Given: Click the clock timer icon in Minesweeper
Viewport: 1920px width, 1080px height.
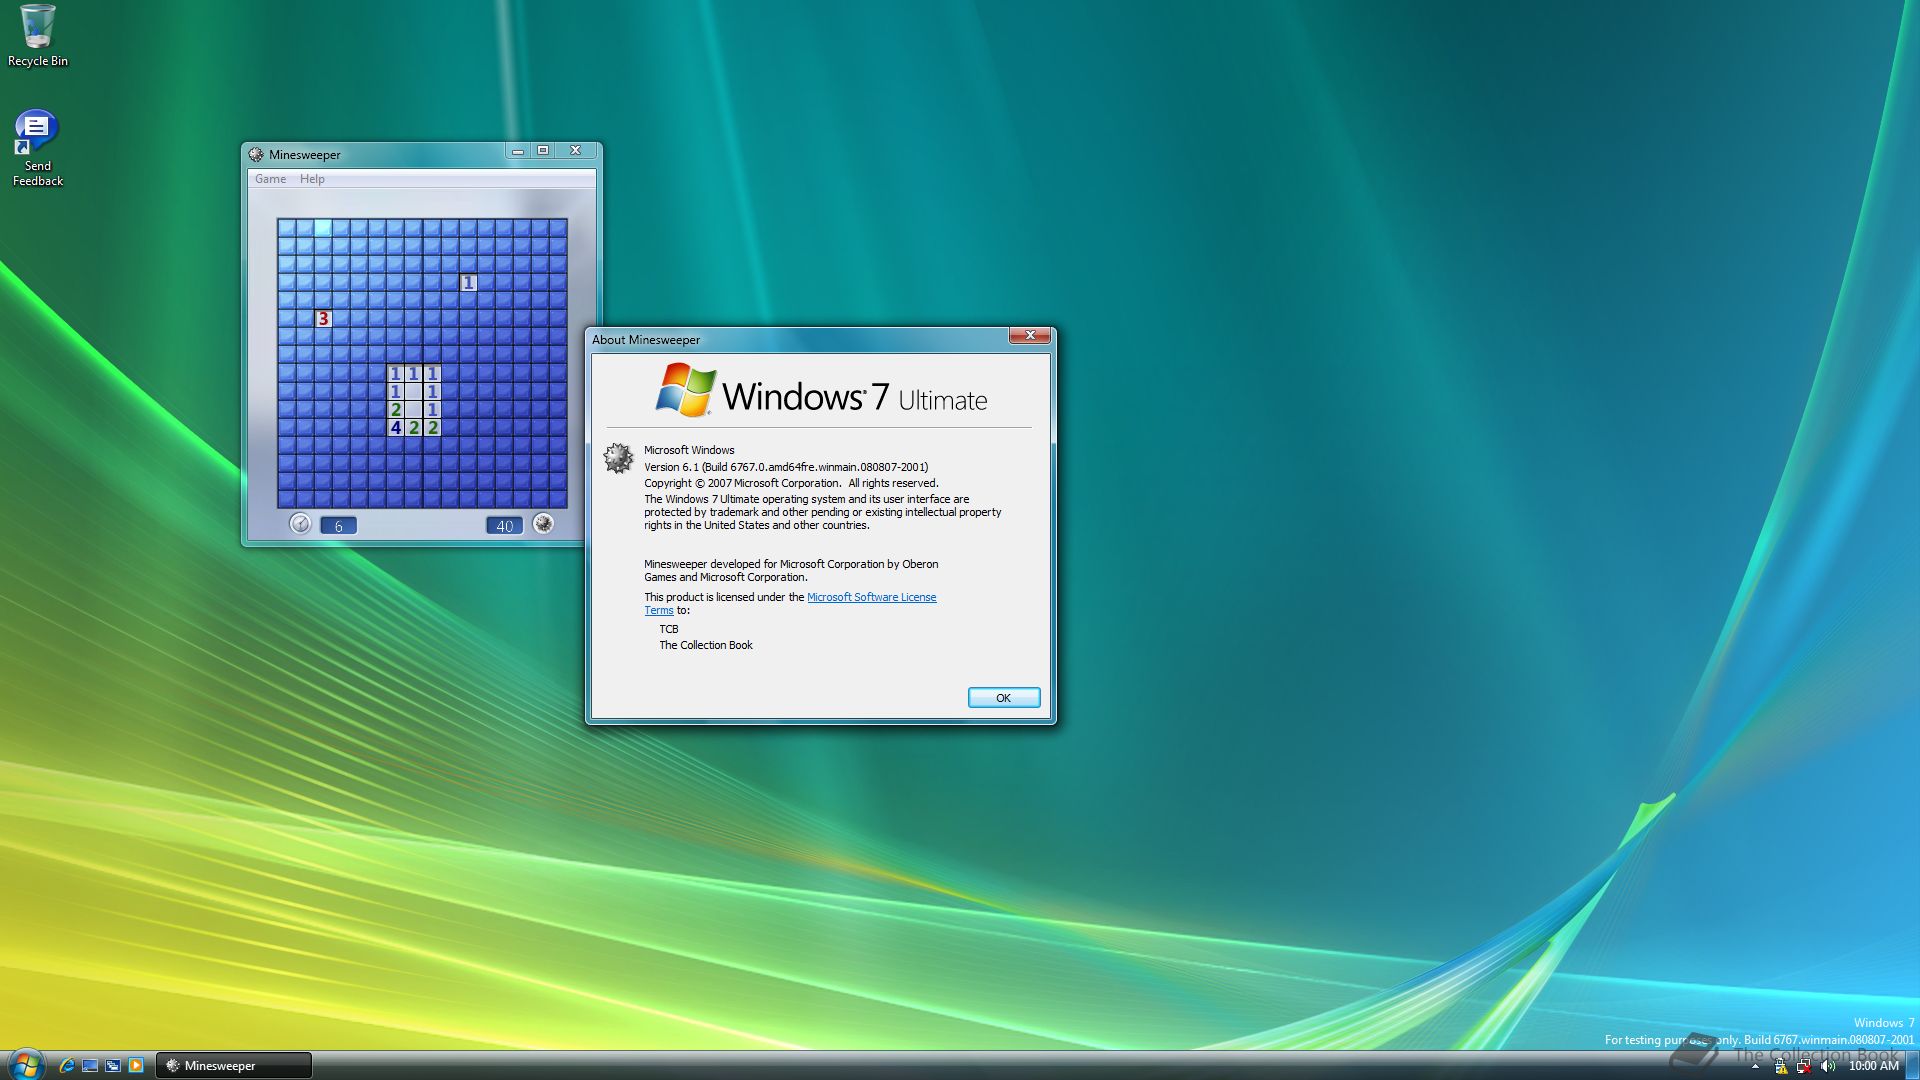Looking at the screenshot, I should click(x=300, y=523).
